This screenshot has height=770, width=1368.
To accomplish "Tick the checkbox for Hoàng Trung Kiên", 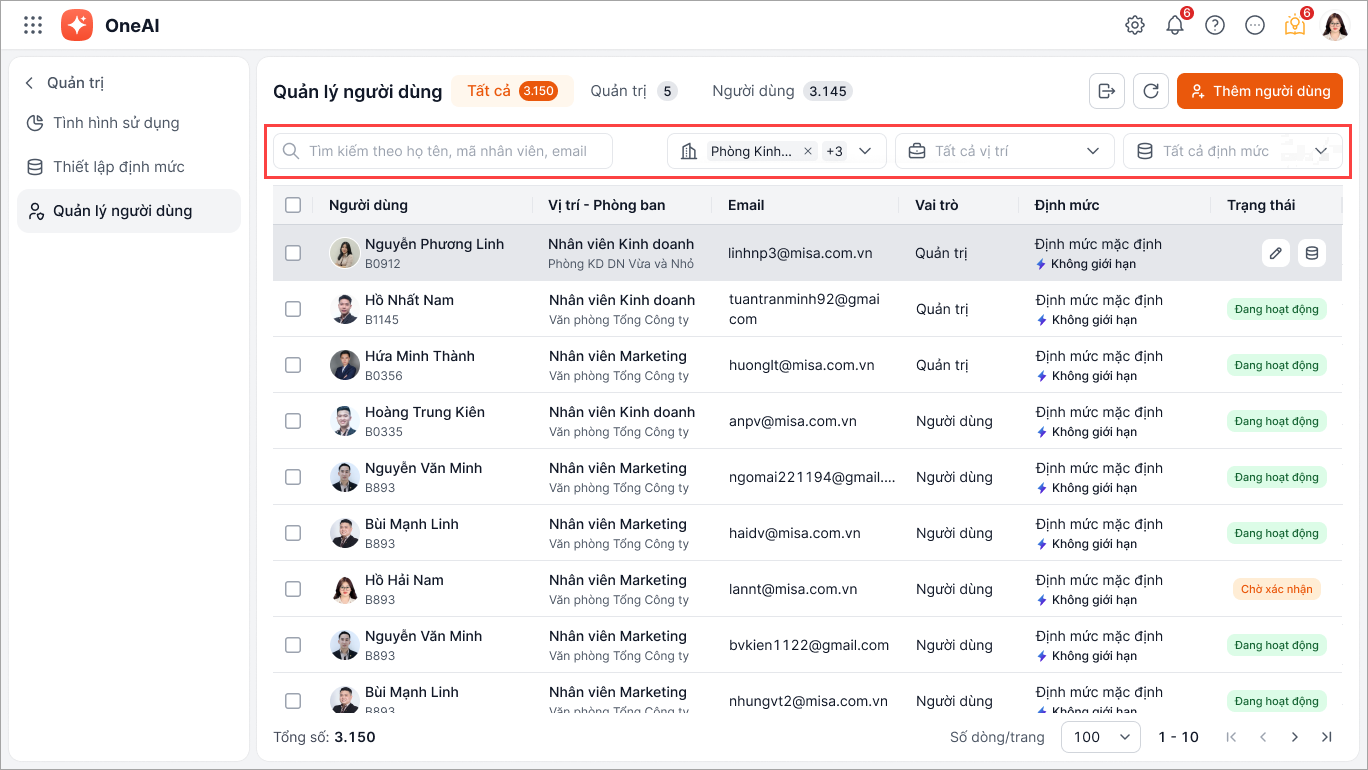I will coord(293,421).
